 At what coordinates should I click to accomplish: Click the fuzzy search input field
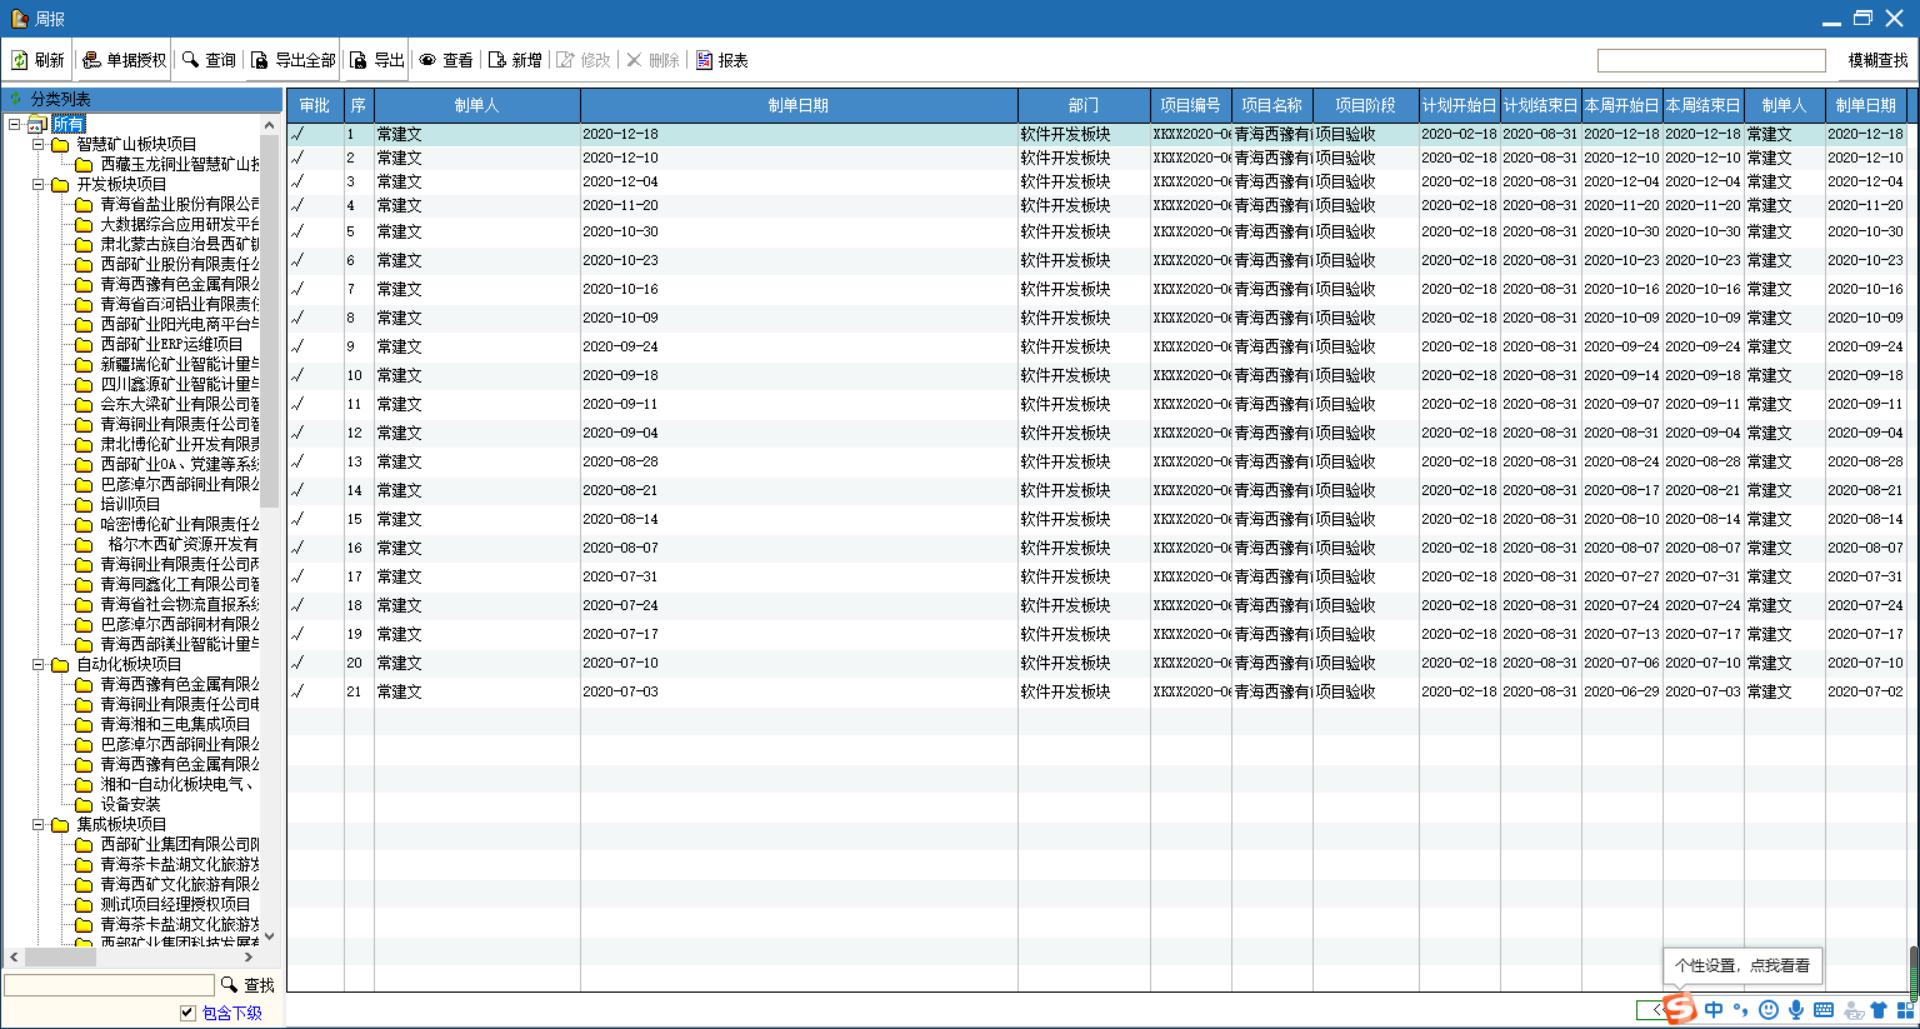click(1711, 61)
